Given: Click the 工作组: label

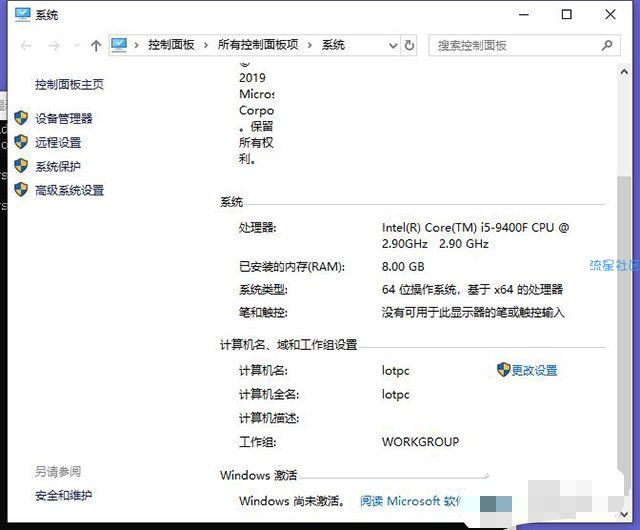Looking at the screenshot, I should click(x=258, y=442).
